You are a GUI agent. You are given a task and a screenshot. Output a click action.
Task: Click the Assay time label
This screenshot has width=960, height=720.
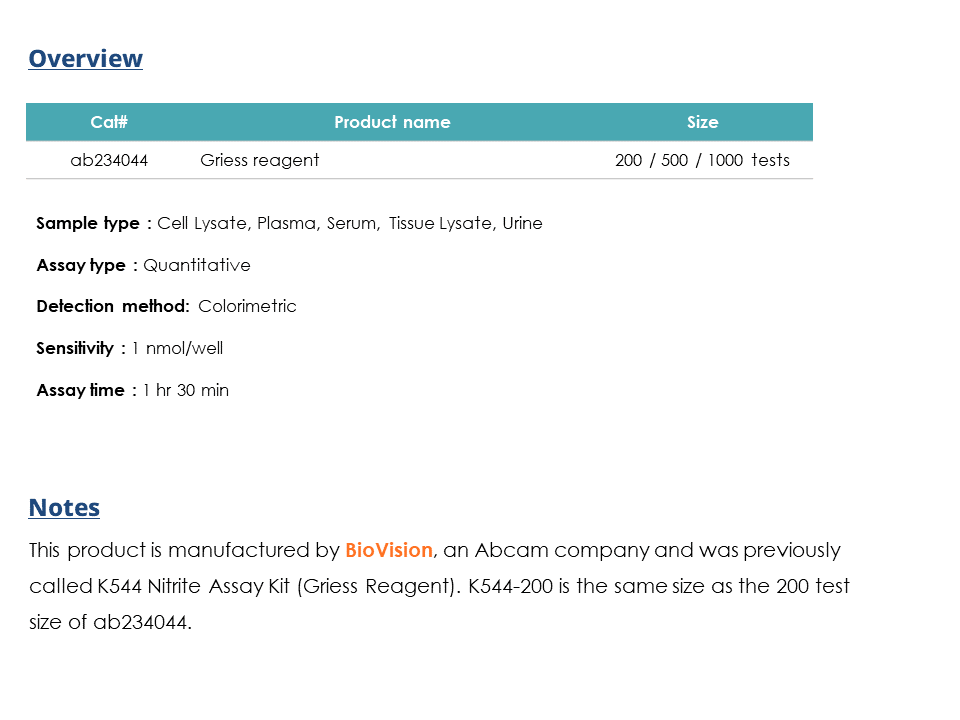[80, 390]
